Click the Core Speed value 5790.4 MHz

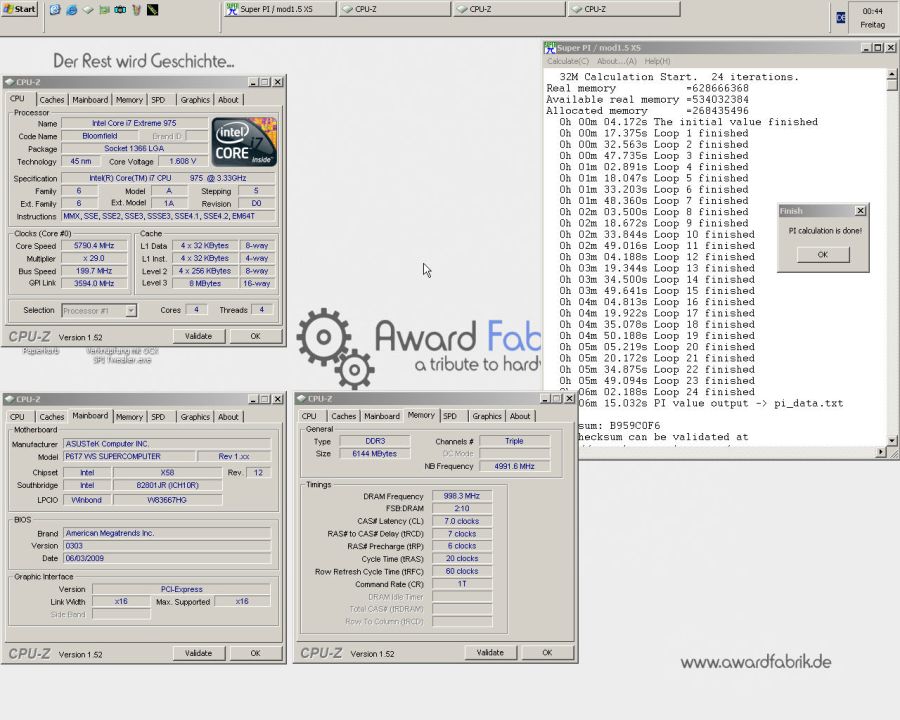(94, 246)
